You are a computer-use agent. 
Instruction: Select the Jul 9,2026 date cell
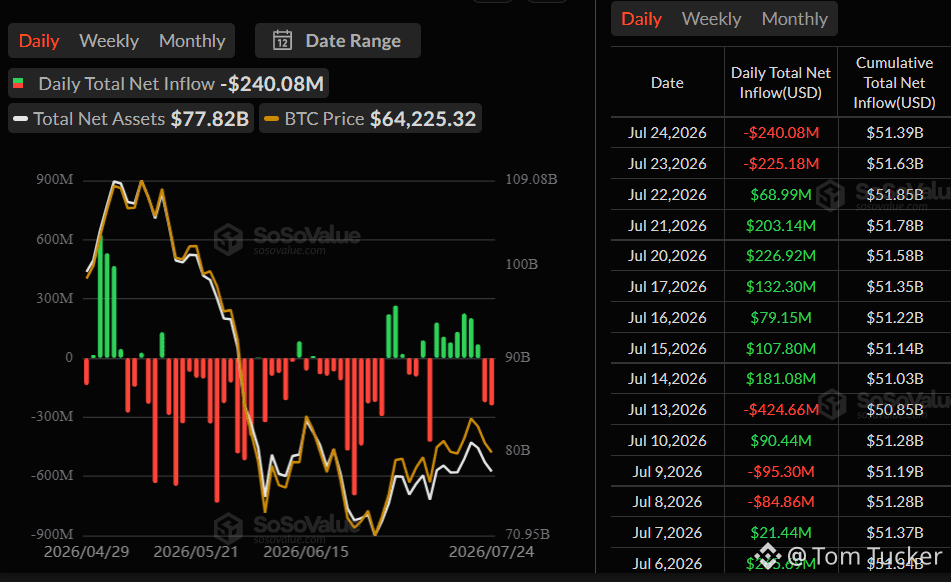coord(667,471)
